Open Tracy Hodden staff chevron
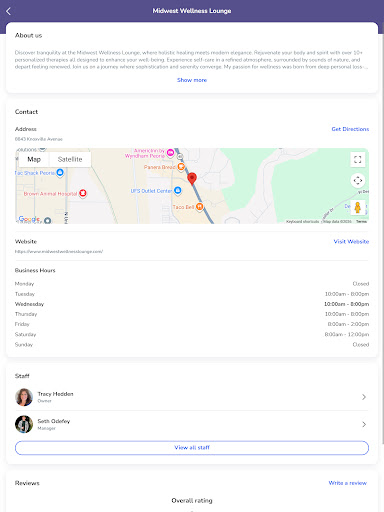The height and width of the screenshot is (512, 384). pos(364,397)
